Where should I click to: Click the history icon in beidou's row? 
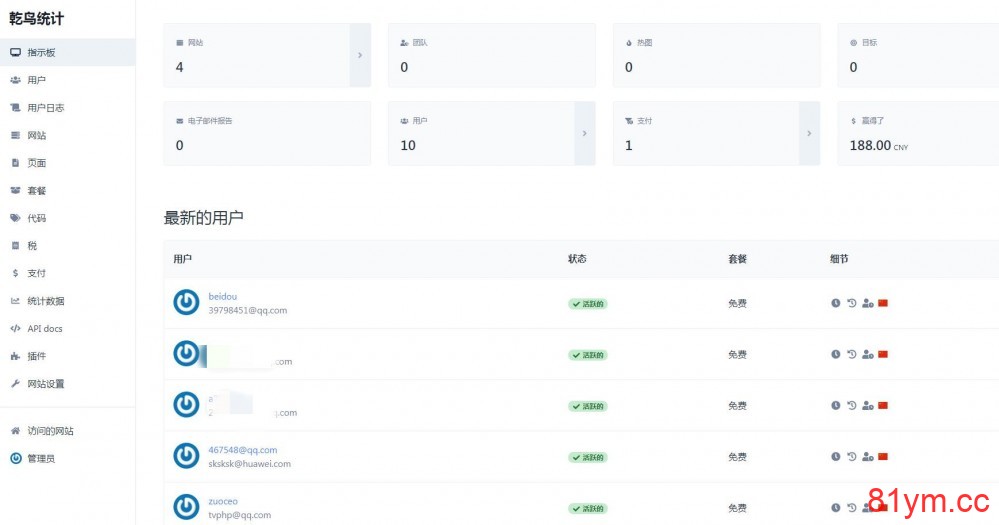(x=851, y=303)
